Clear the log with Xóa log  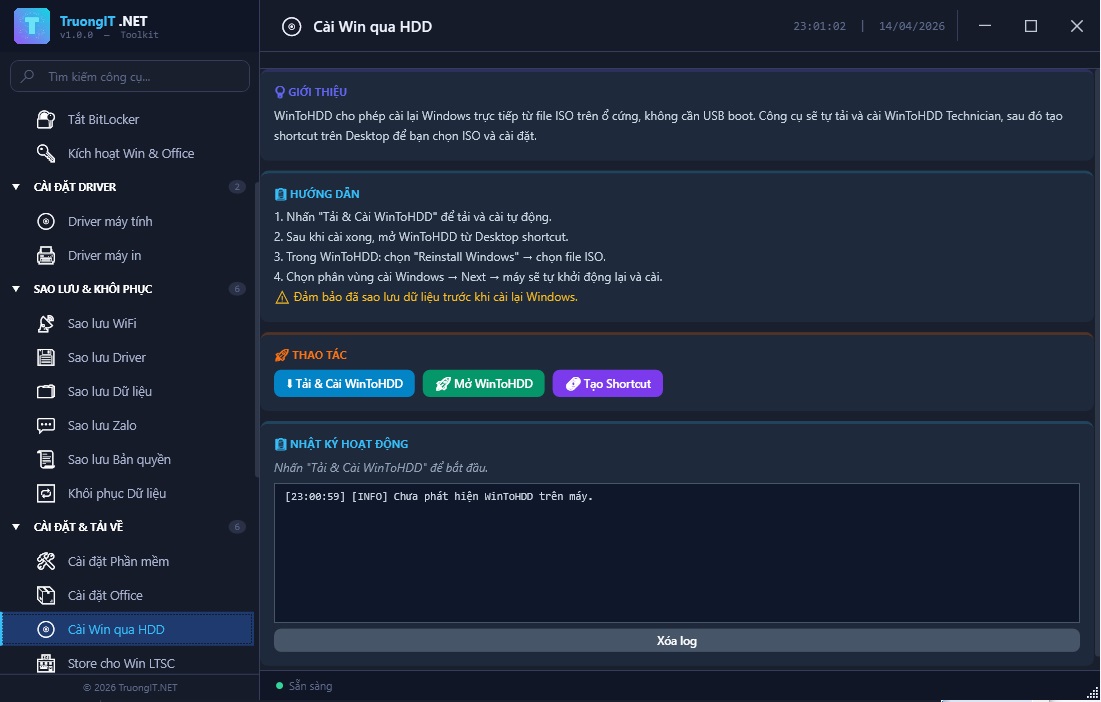tap(676, 641)
